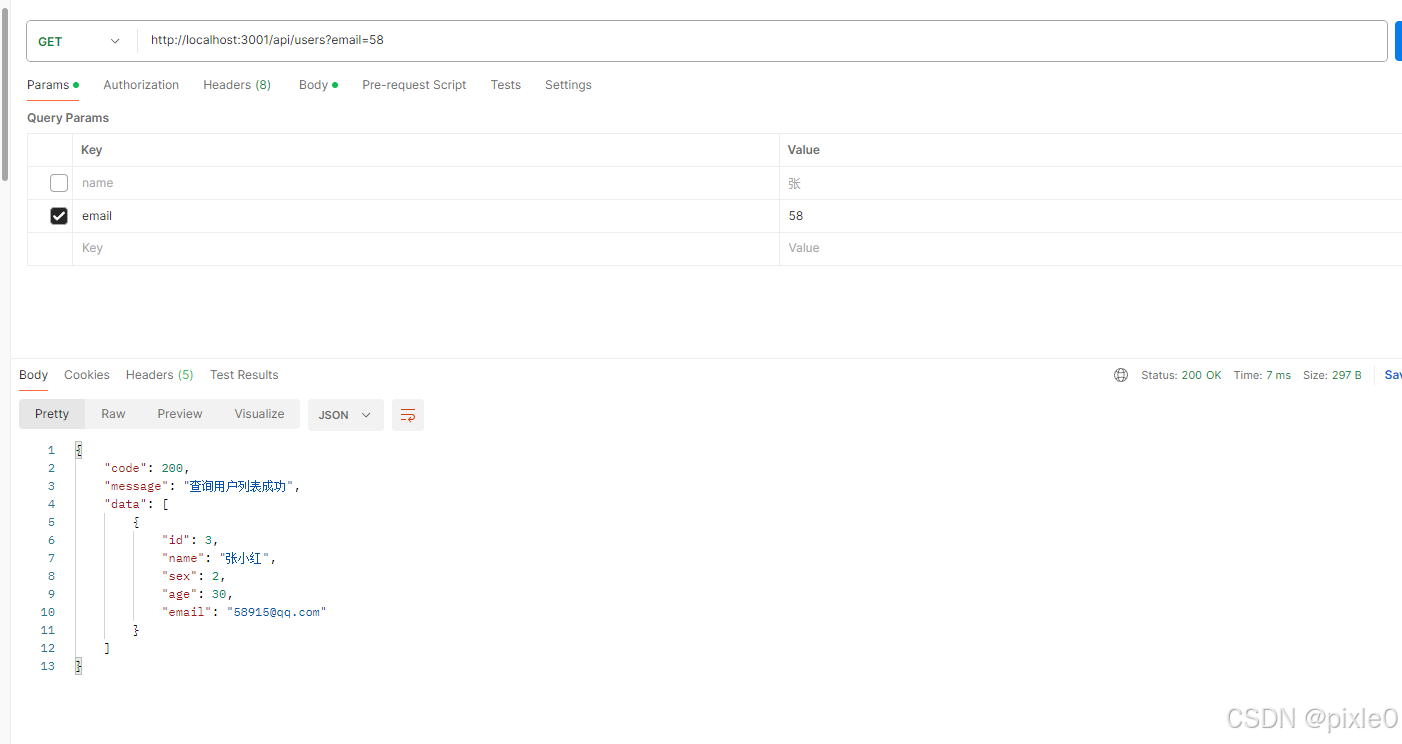Click the "code": 200 line
Screen dimensions: 1402x744
[x=146, y=468]
